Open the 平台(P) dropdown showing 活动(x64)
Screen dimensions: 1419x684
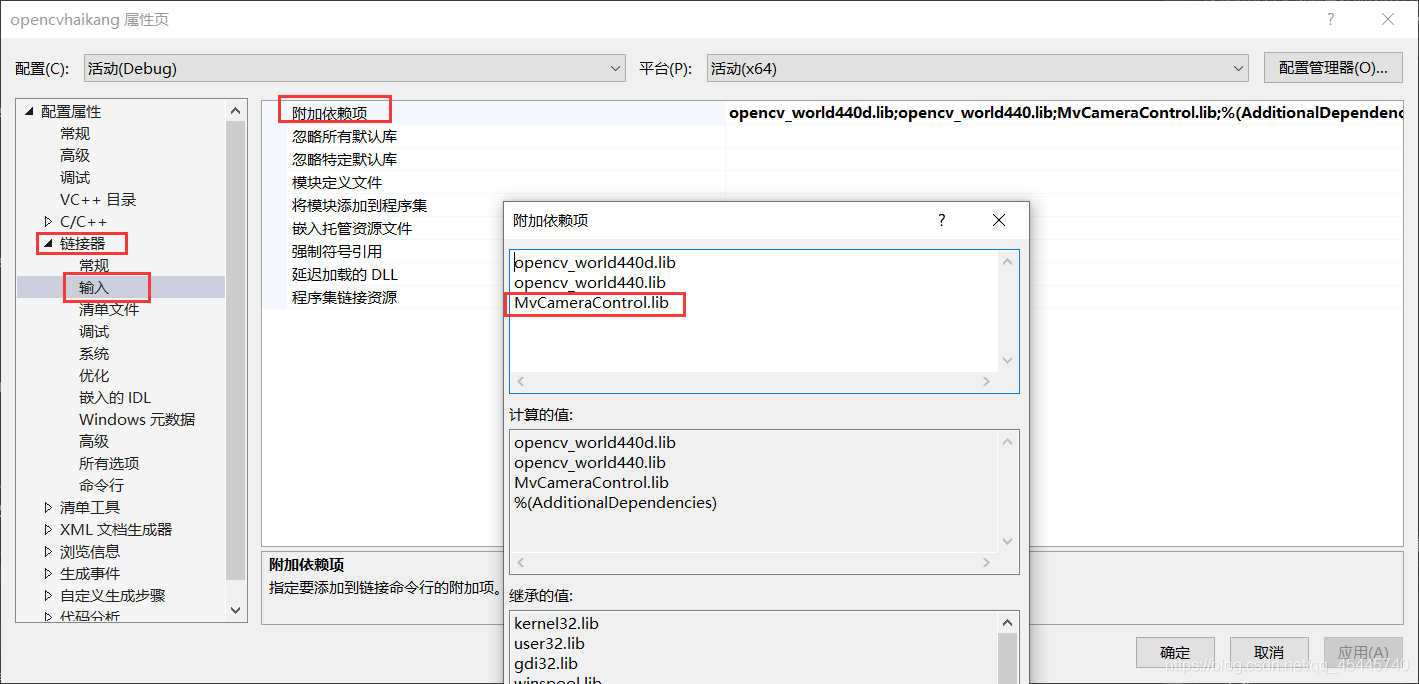click(977, 68)
